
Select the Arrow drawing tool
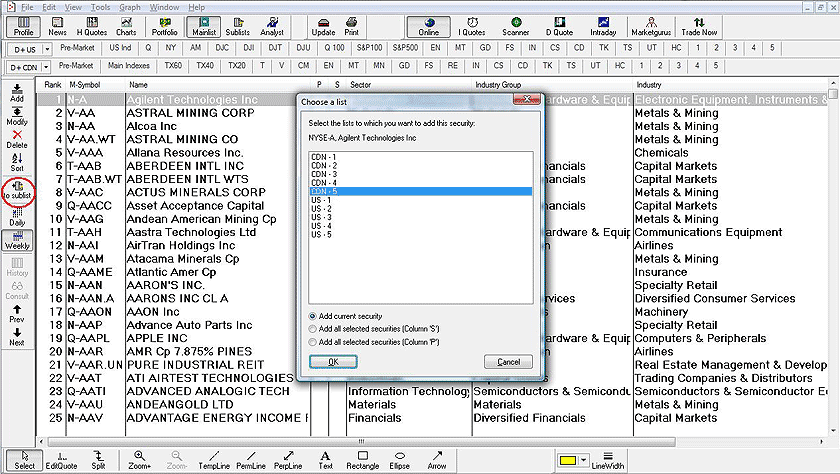(x=437, y=460)
